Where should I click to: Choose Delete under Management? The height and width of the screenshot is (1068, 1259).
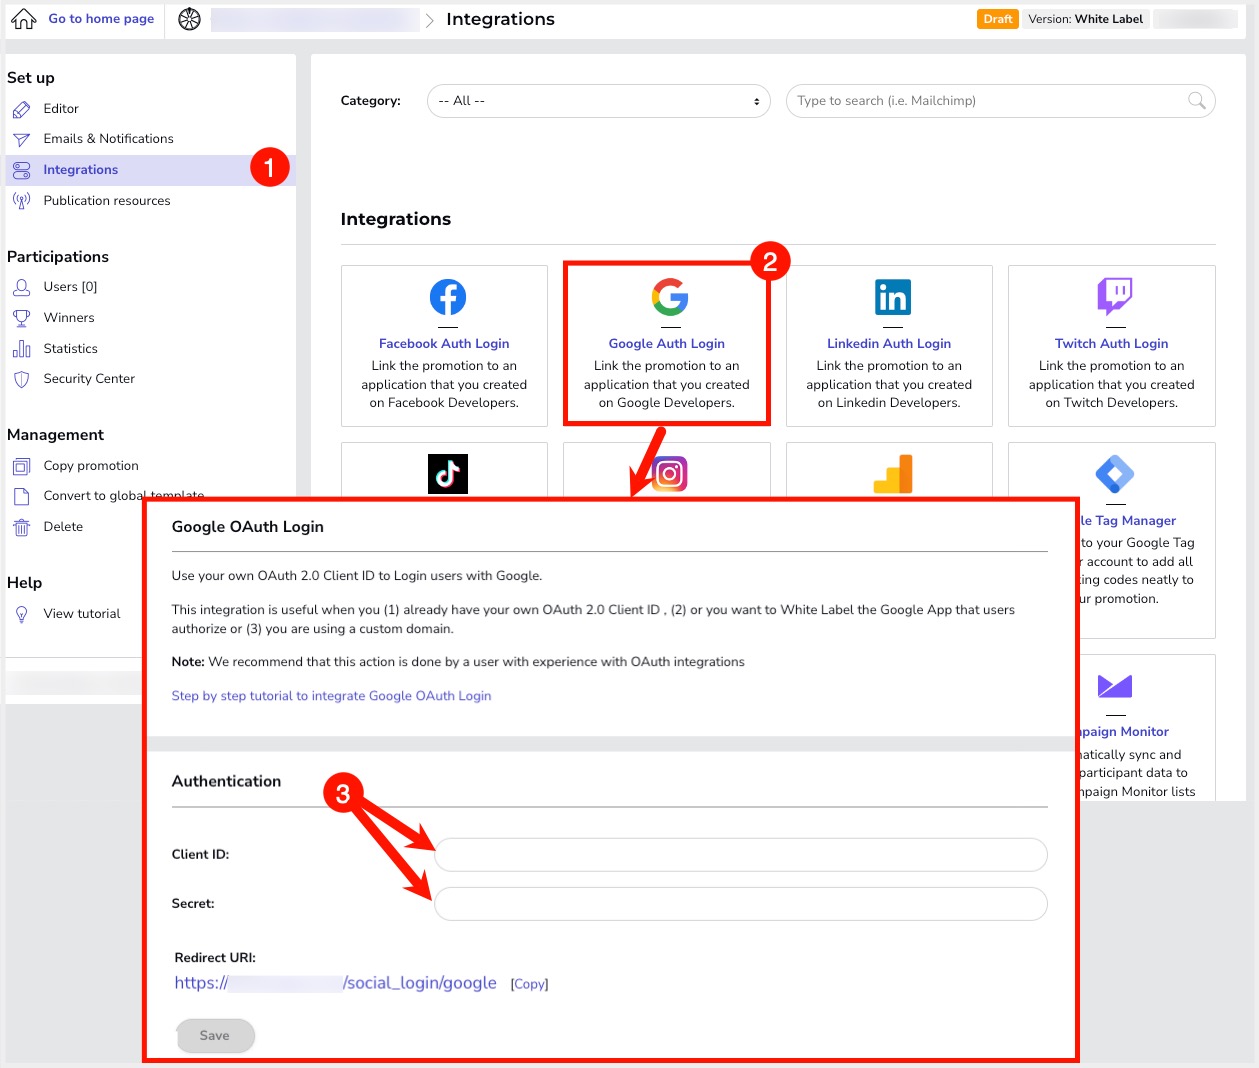coord(63,527)
